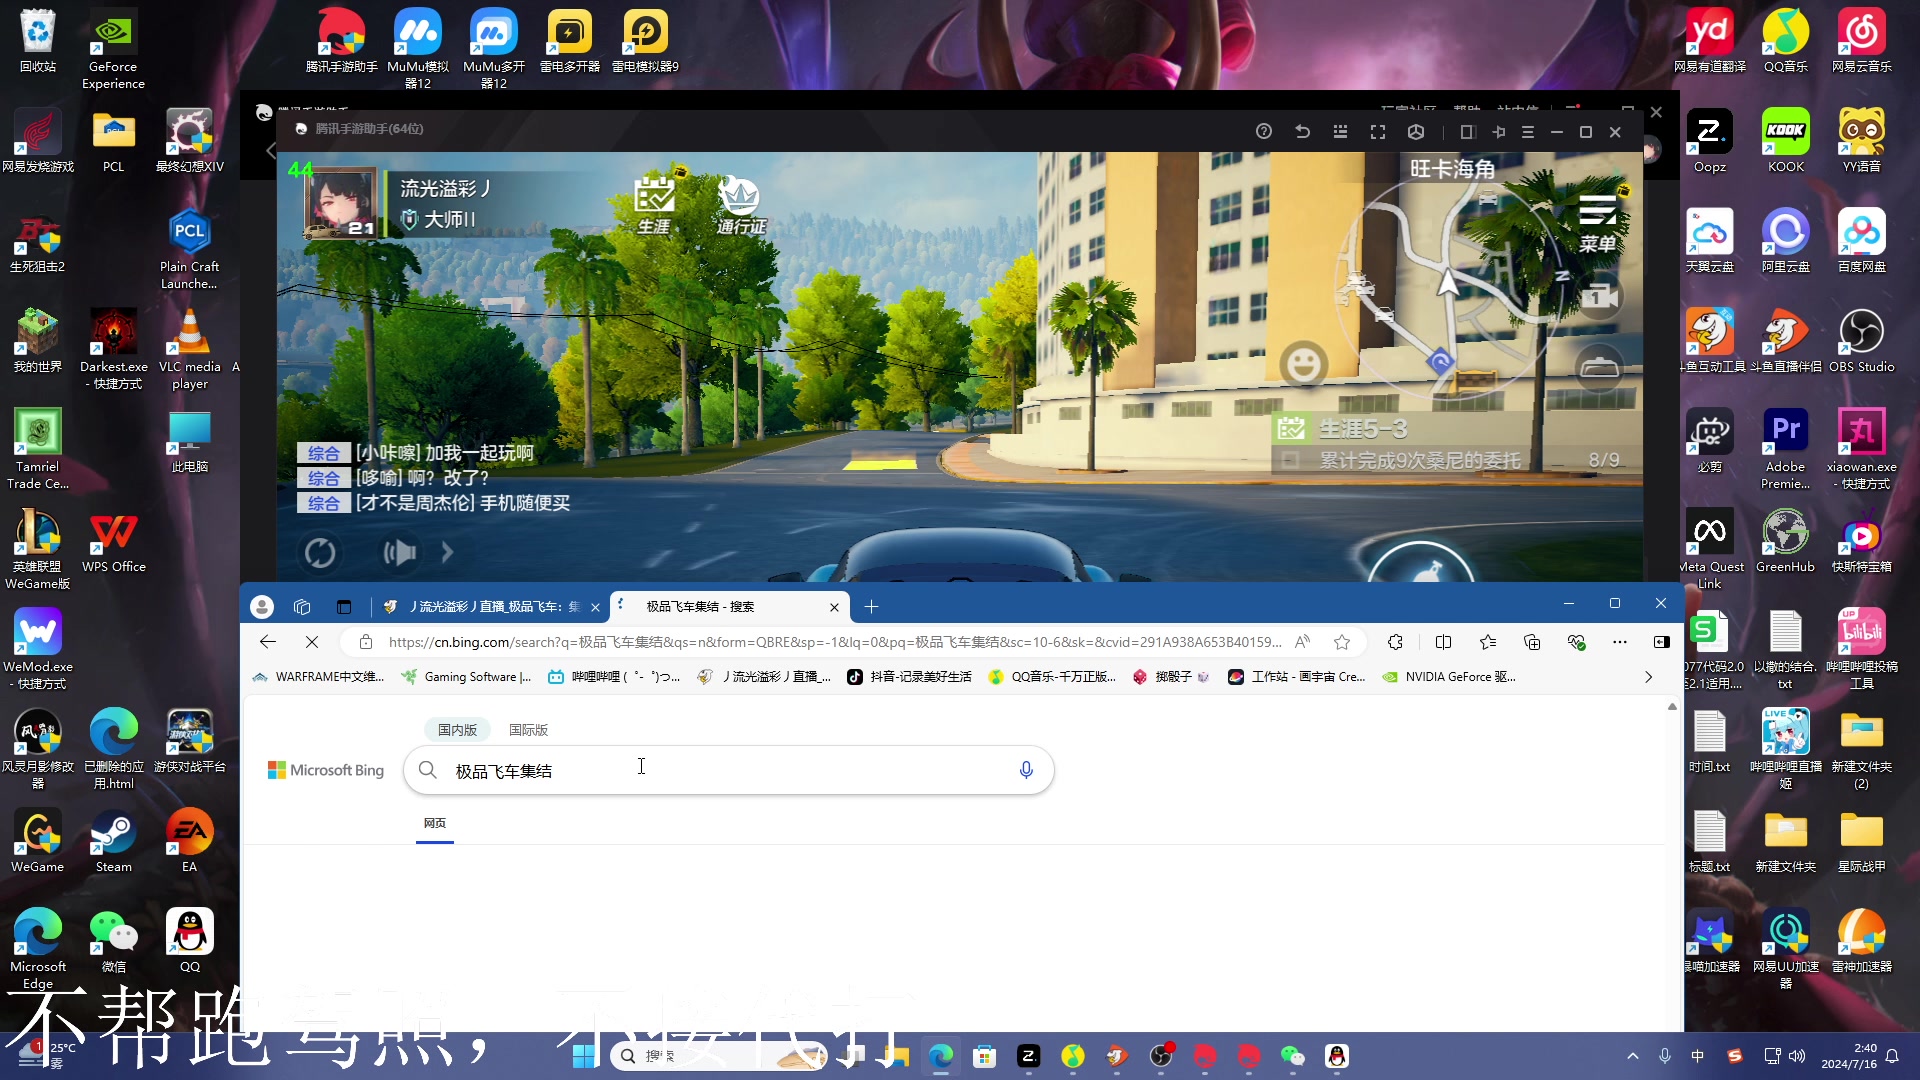Image resolution: width=1920 pixels, height=1080 pixels.
Task: Toggle emulator sidebar panel icon
Action: click(1468, 131)
